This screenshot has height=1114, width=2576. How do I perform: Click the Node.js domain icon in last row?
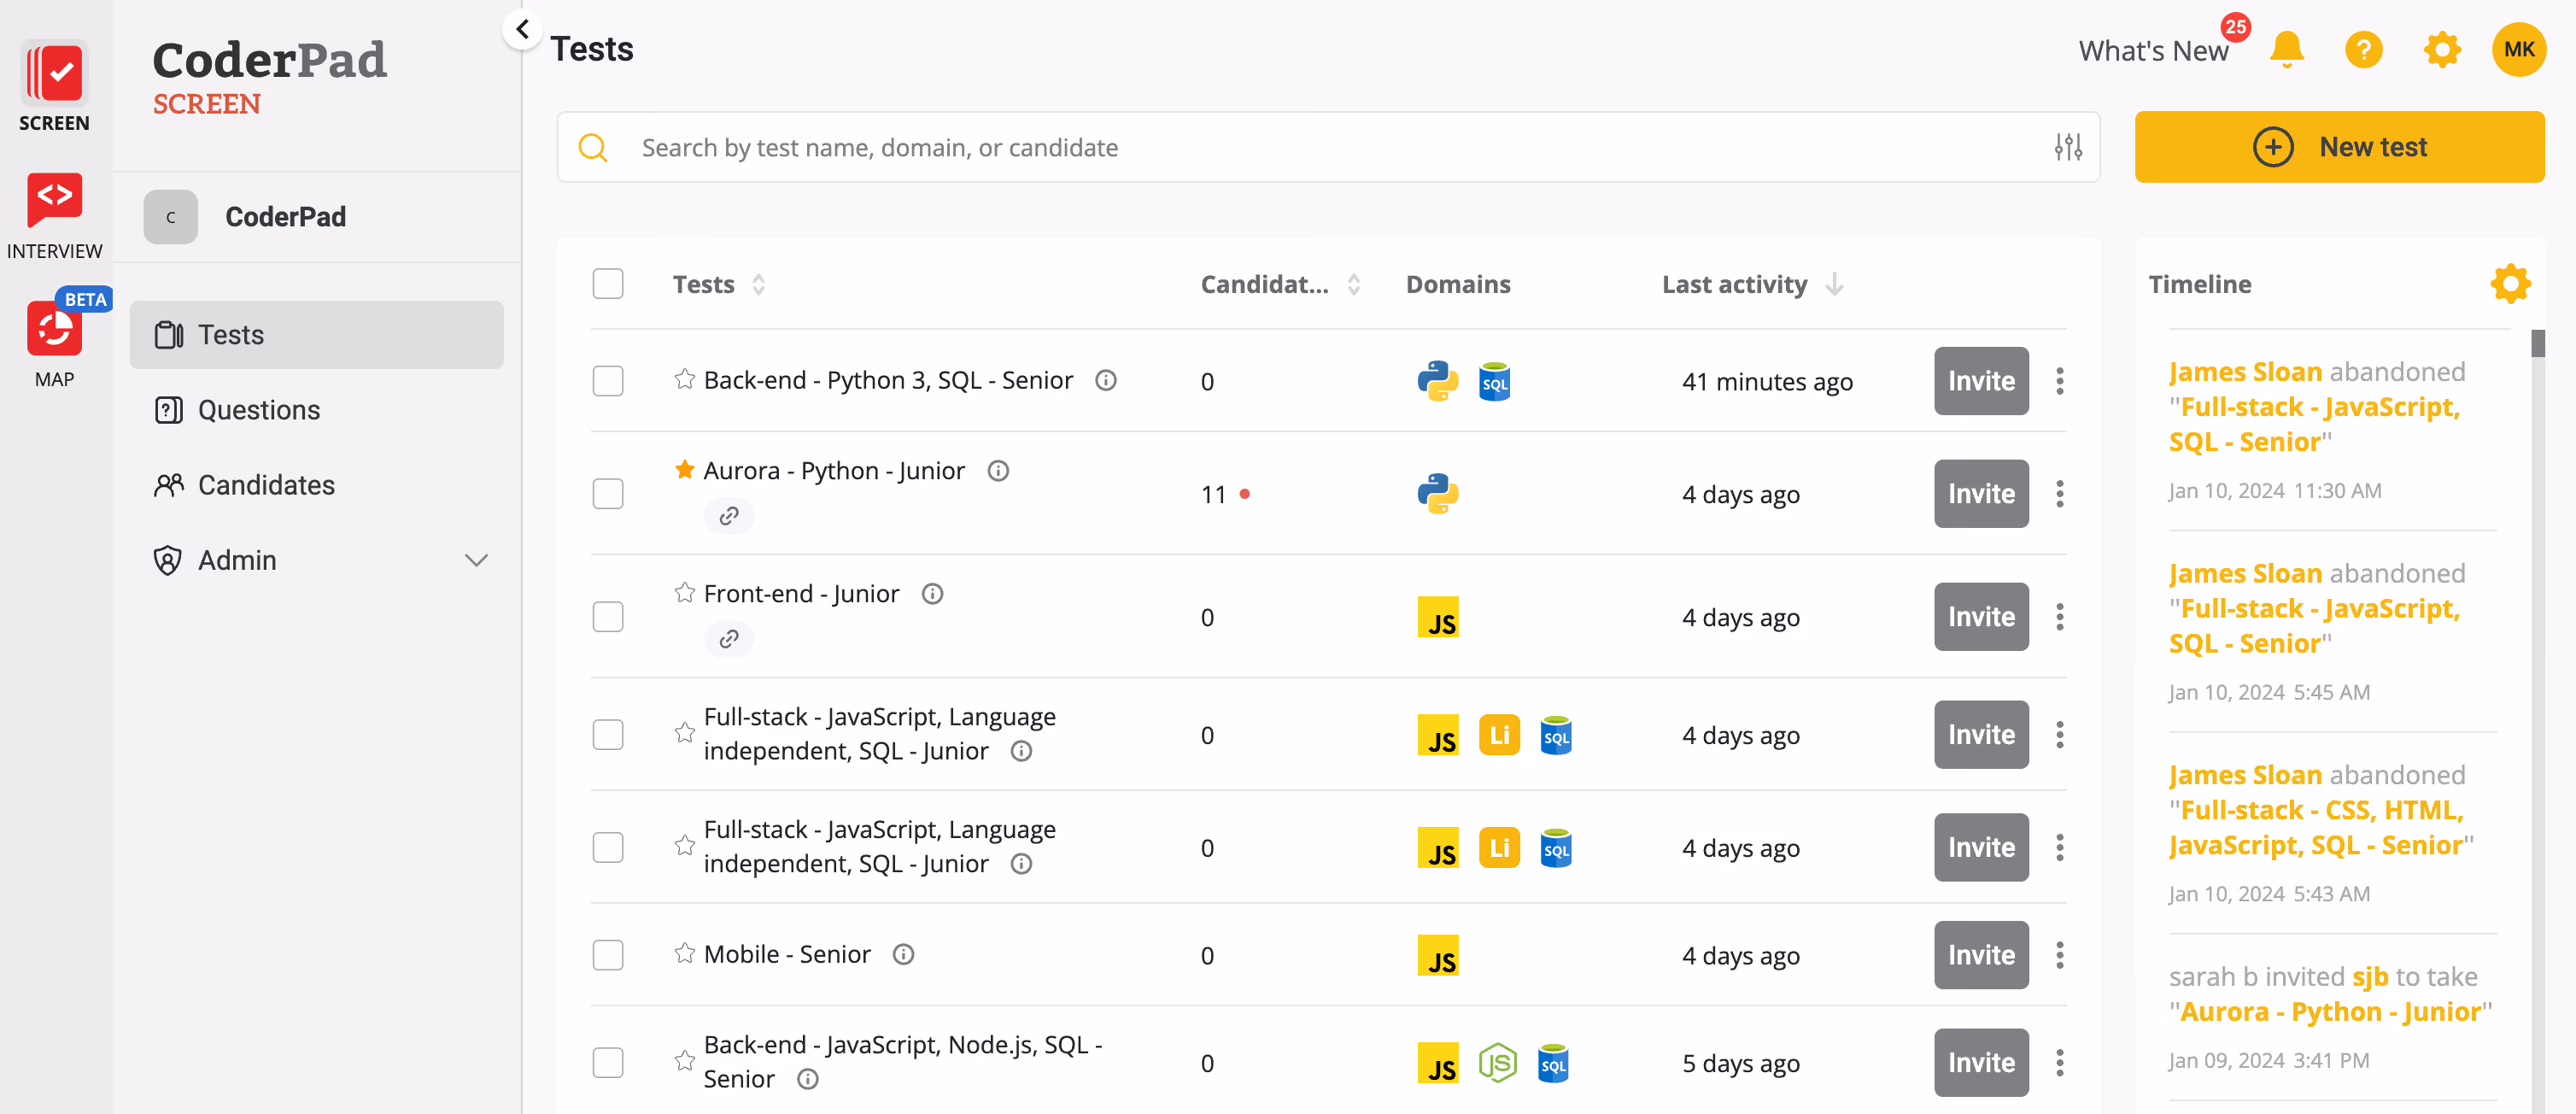tap(1497, 1062)
